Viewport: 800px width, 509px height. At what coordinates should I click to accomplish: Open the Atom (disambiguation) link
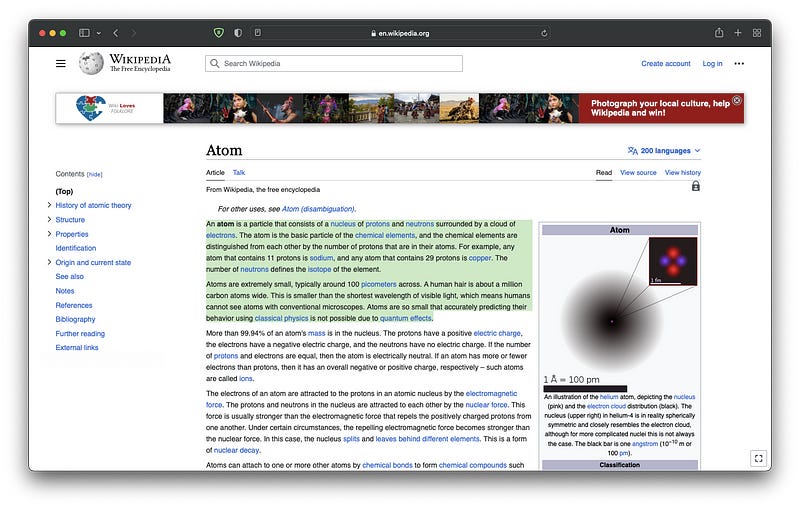pos(318,209)
